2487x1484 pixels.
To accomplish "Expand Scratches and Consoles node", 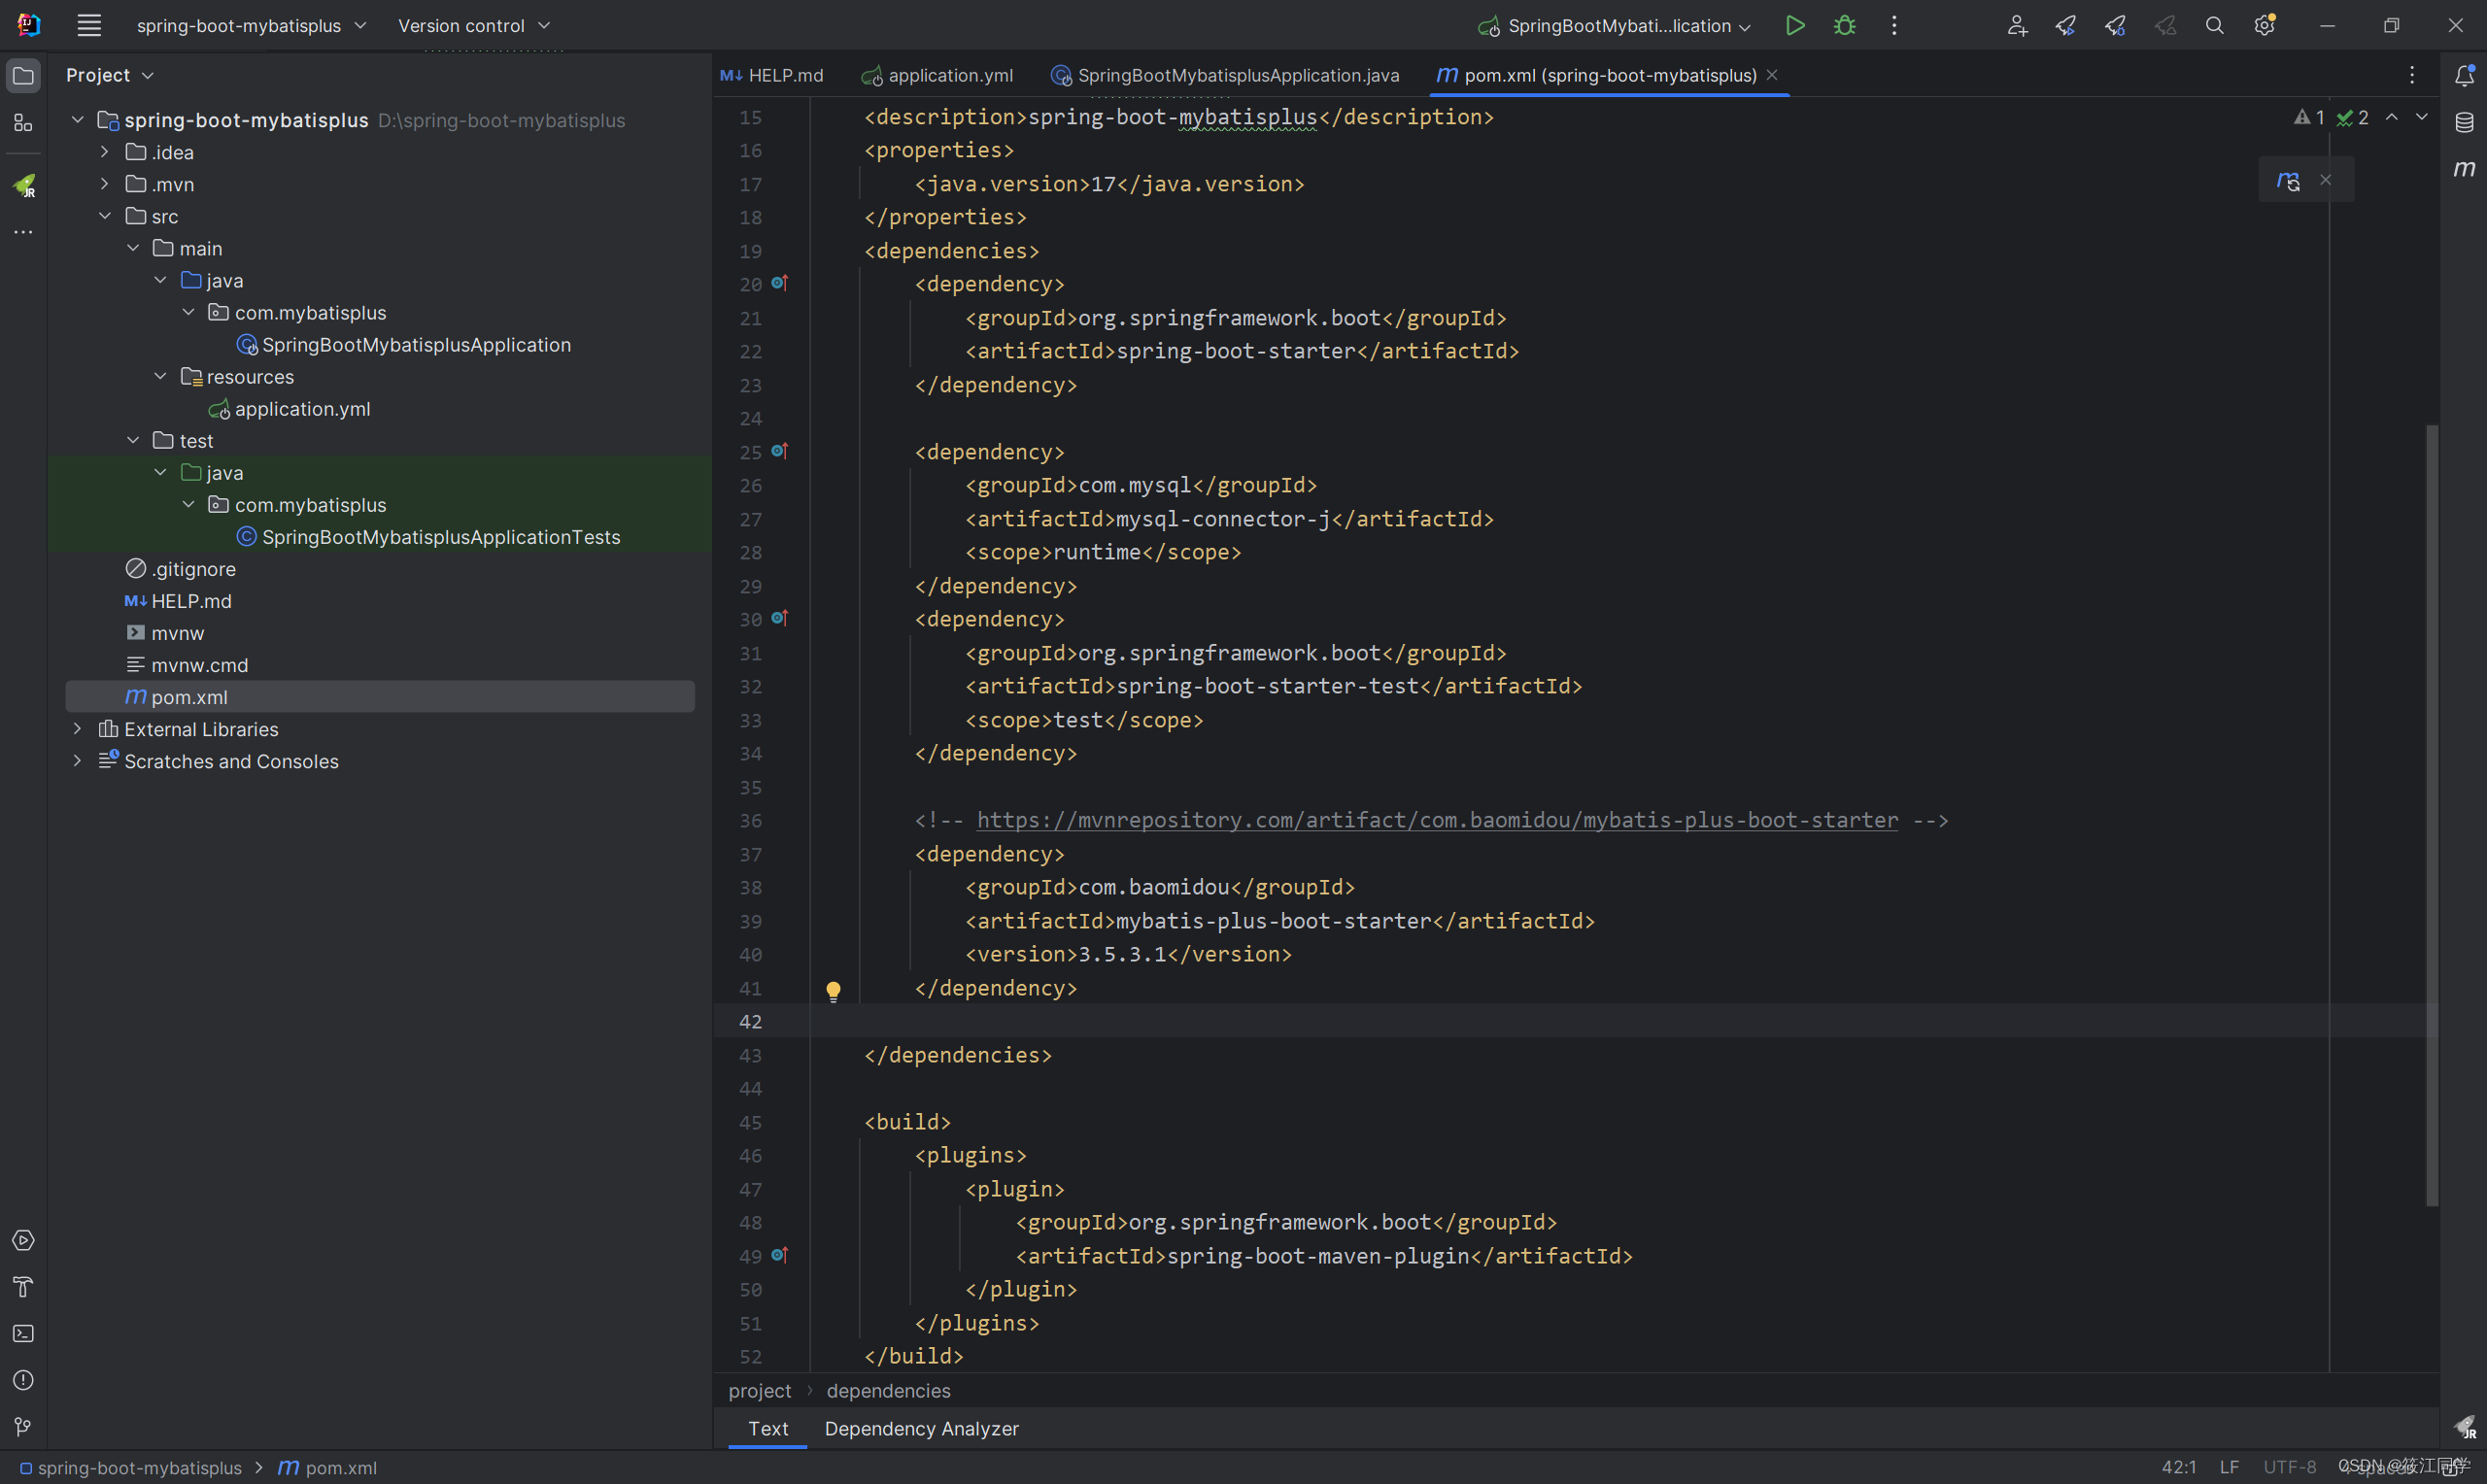I will click(x=77, y=761).
